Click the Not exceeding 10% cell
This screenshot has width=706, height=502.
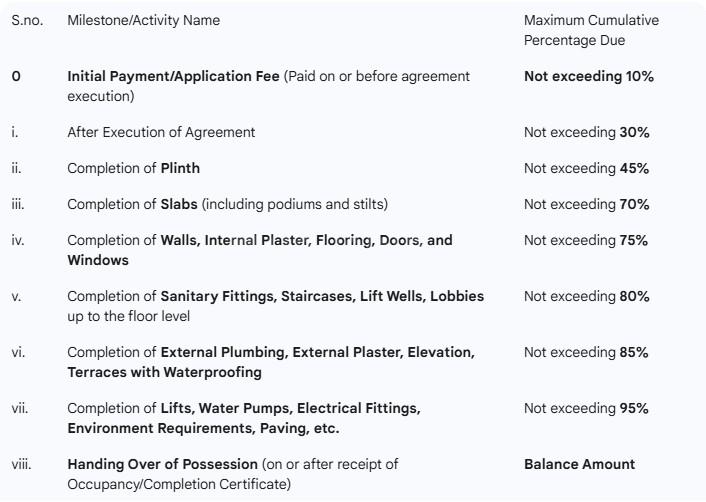pyautogui.click(x=588, y=76)
